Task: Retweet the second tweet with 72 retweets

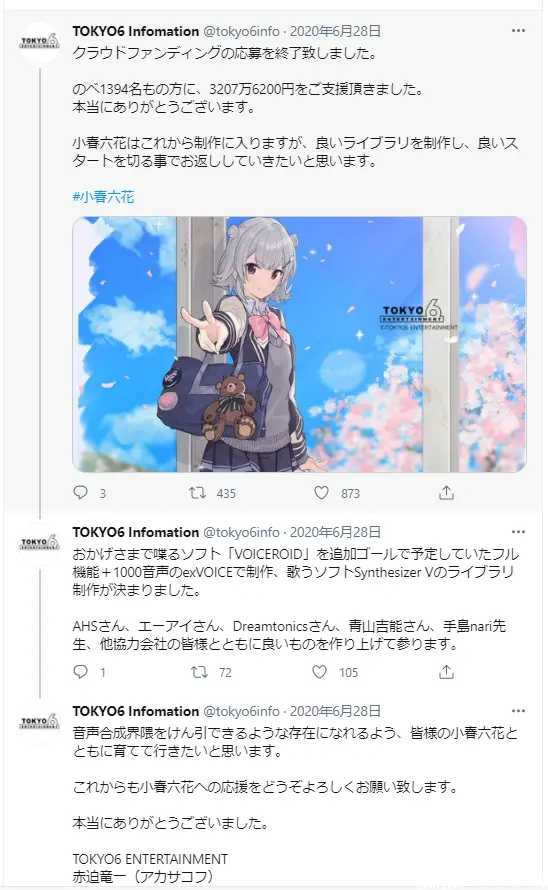Action: tap(199, 672)
